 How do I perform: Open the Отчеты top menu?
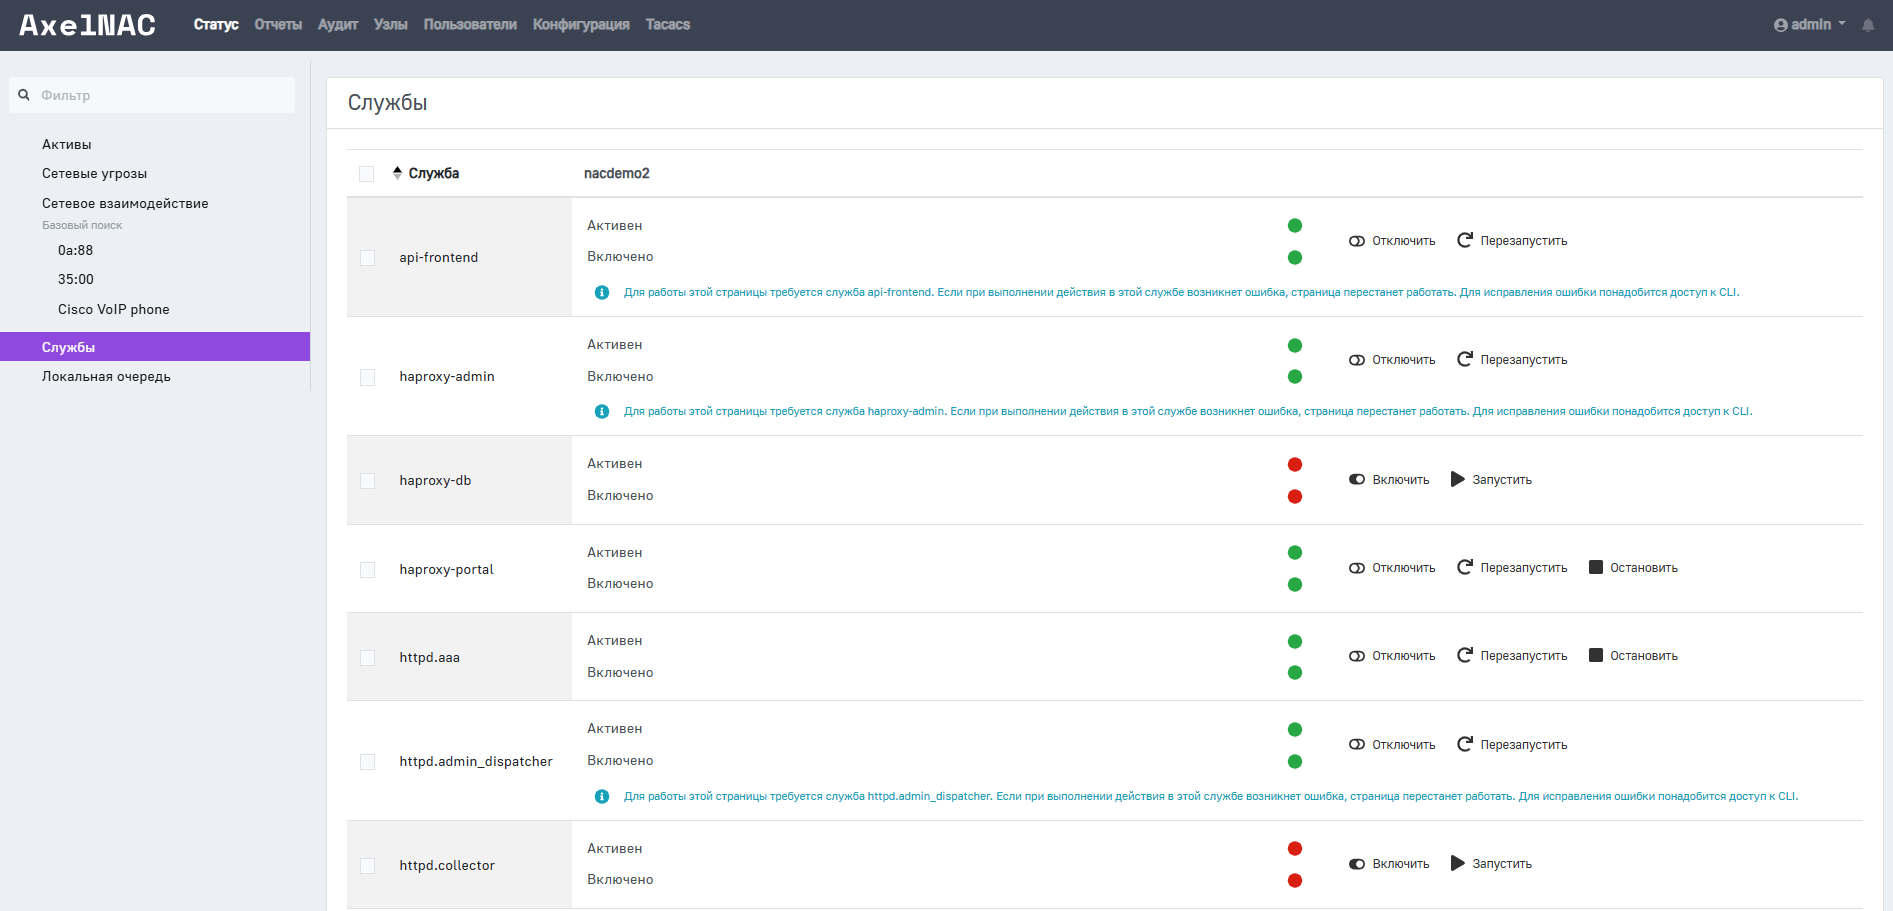pos(278,25)
